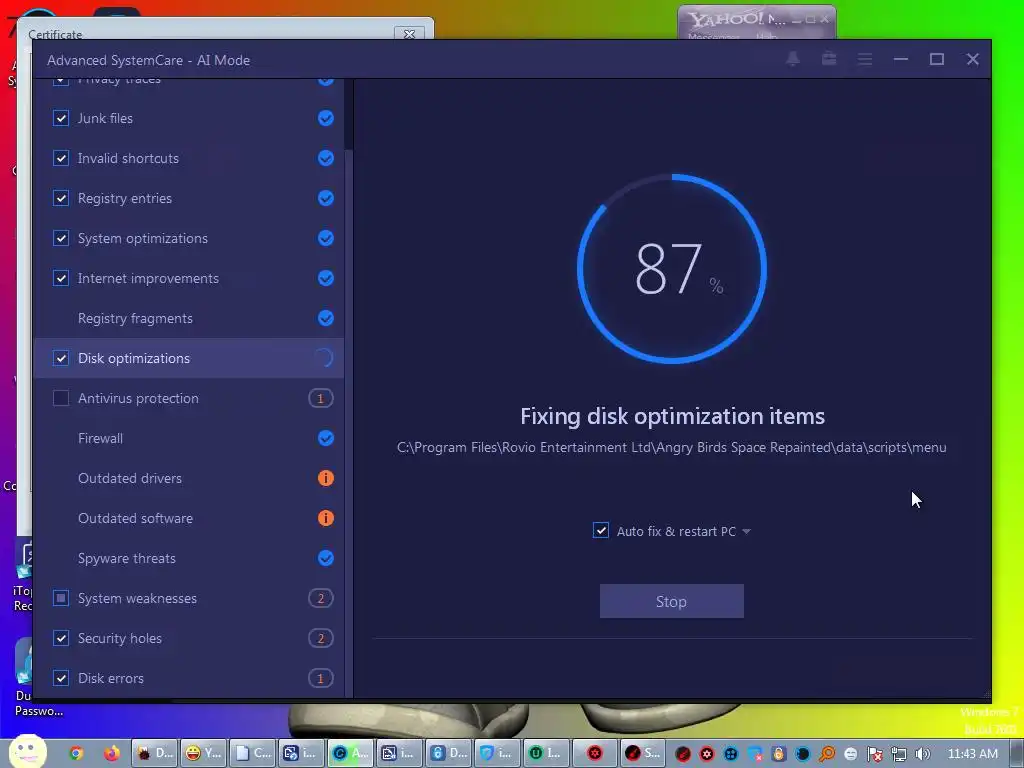Click the Registry entries completed status icon
The width and height of the screenshot is (1024, 768).
325,198
